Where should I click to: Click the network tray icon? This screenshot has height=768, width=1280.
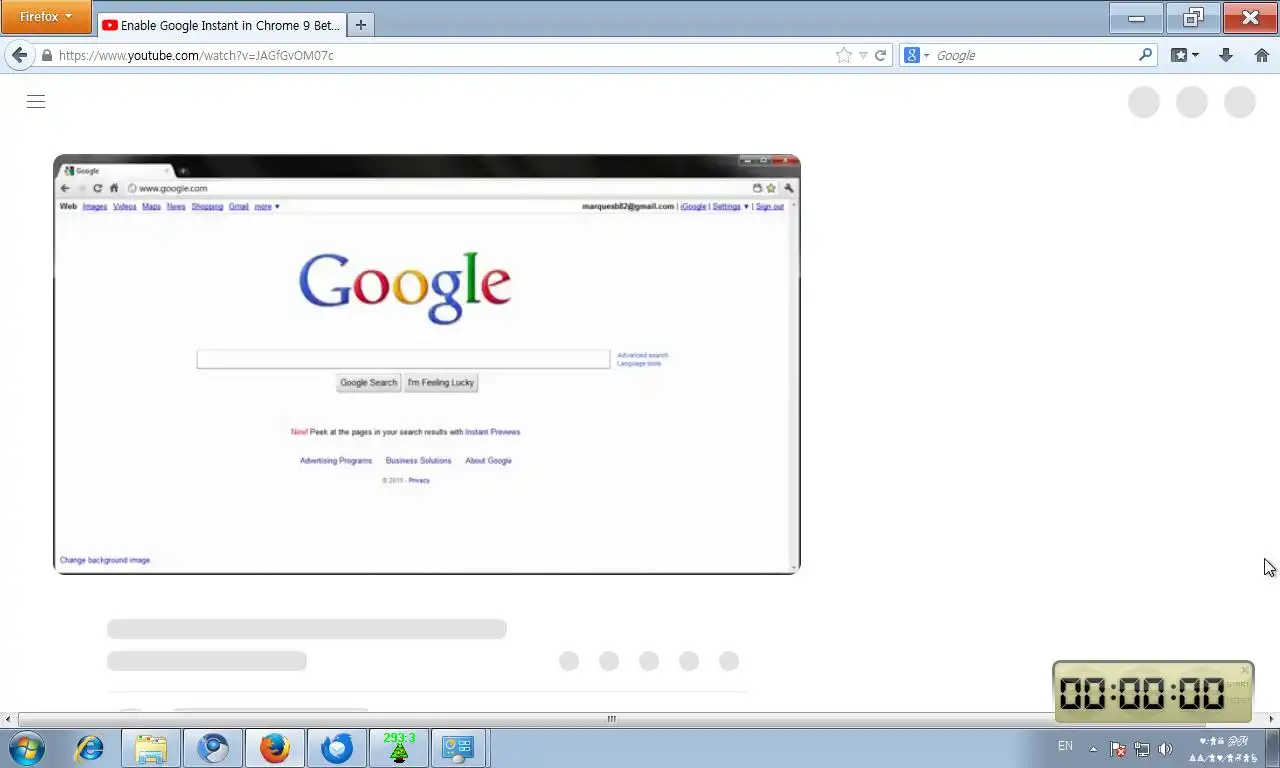1141,749
